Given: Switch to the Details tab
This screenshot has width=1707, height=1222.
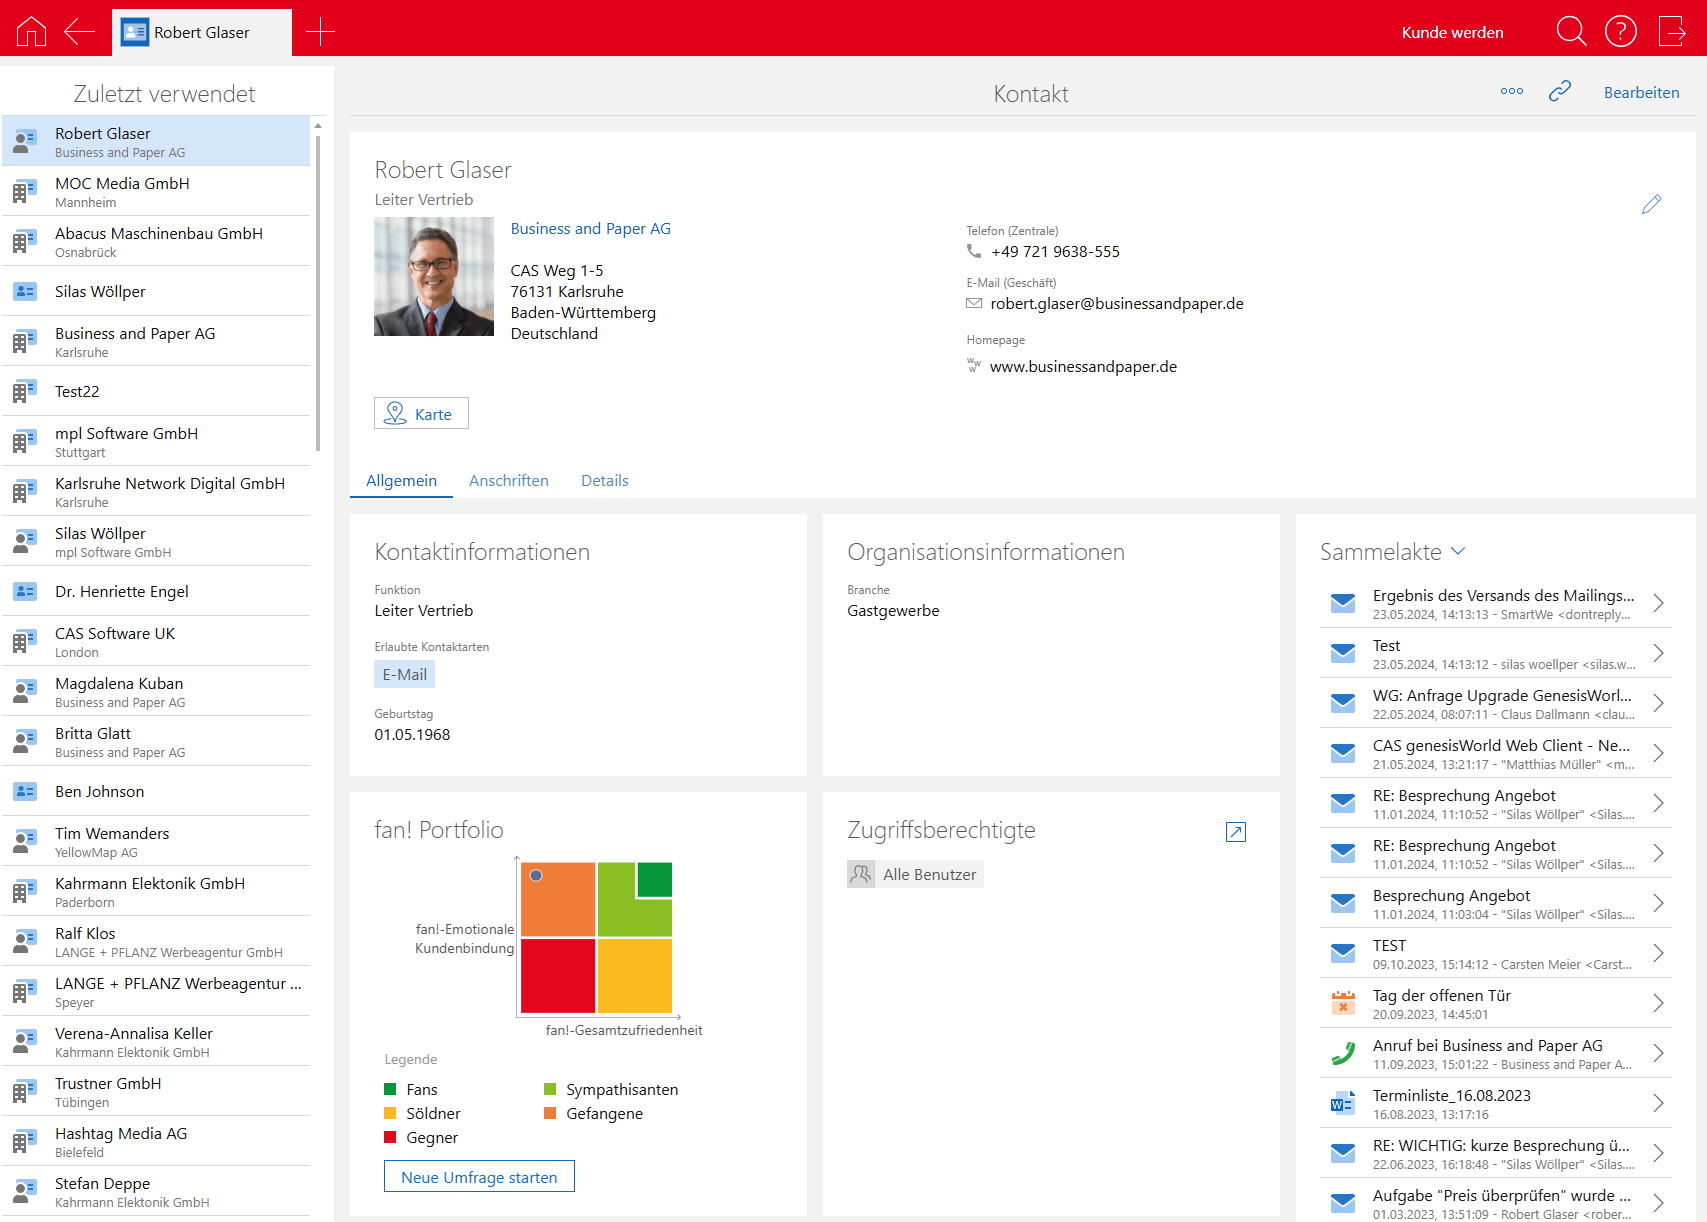Looking at the screenshot, I should 604,480.
